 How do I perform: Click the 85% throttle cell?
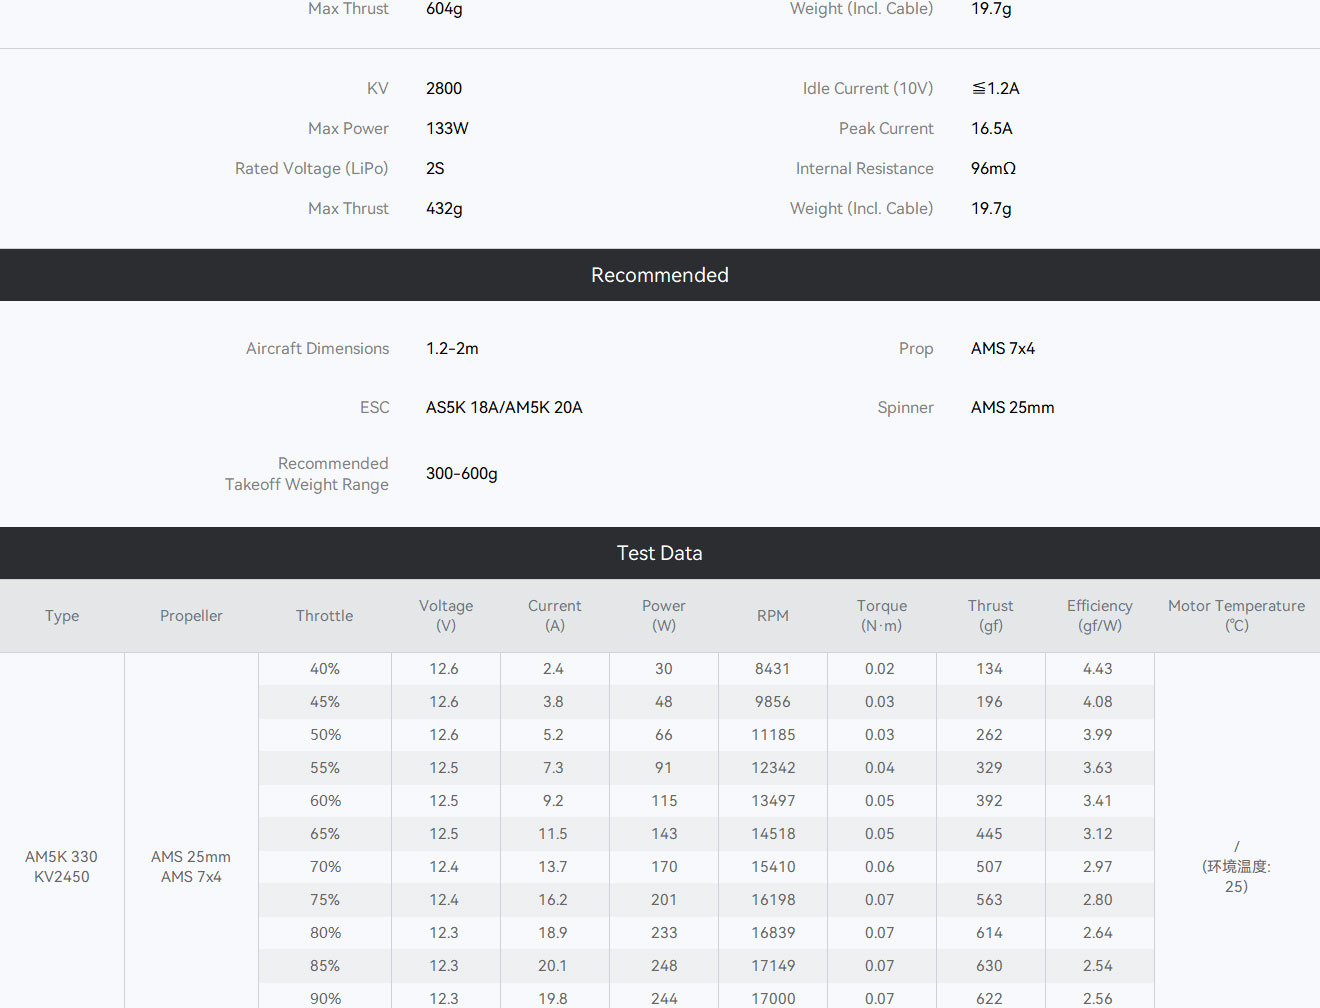click(x=325, y=966)
